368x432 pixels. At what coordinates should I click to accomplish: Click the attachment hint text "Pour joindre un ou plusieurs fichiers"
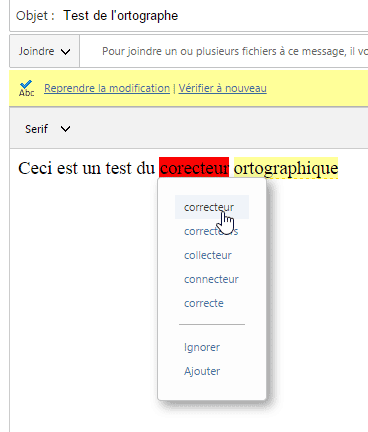pos(189,51)
